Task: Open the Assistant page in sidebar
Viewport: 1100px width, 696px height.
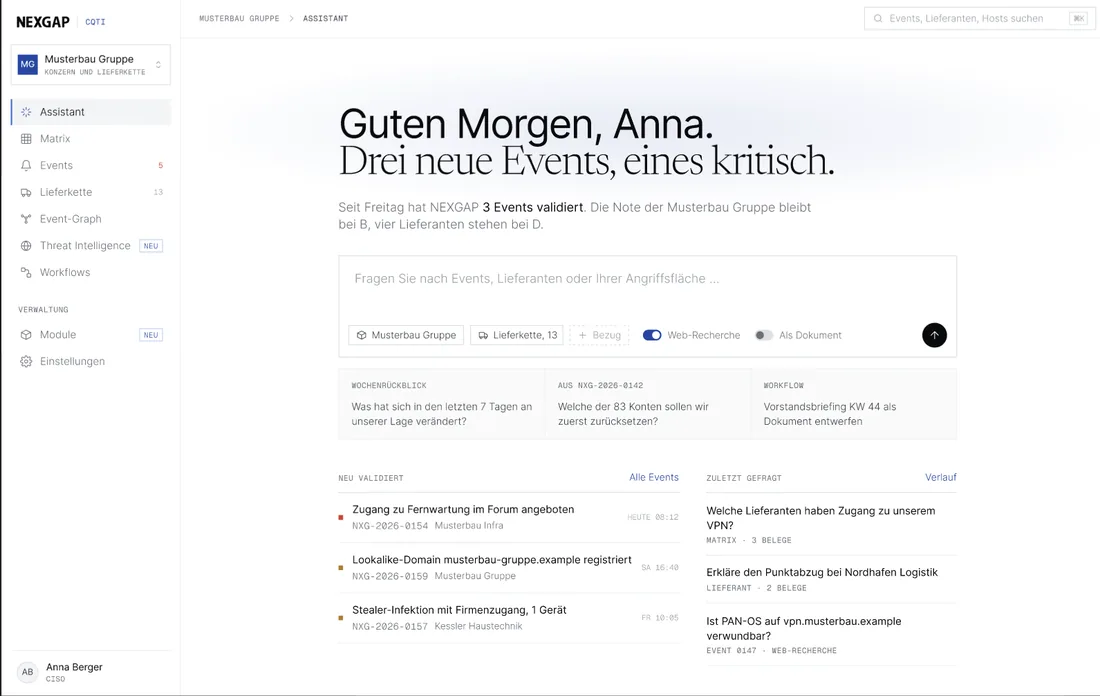Action: click(x=90, y=112)
